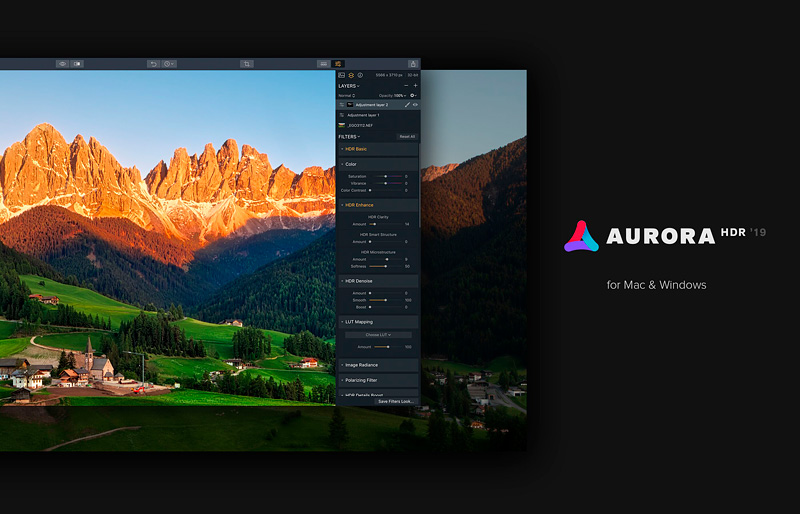Click Save Filters Look button

click(x=395, y=401)
